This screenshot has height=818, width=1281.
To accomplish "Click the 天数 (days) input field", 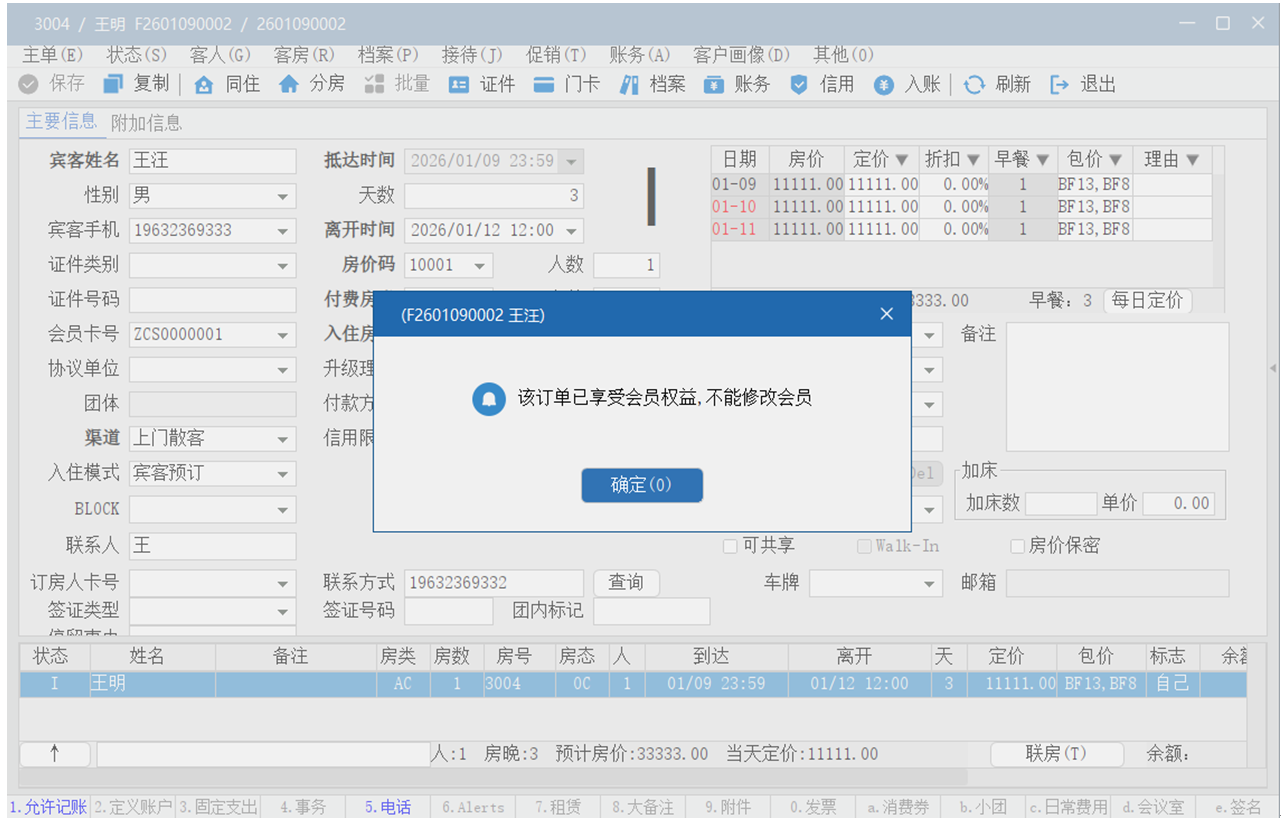I will point(494,196).
